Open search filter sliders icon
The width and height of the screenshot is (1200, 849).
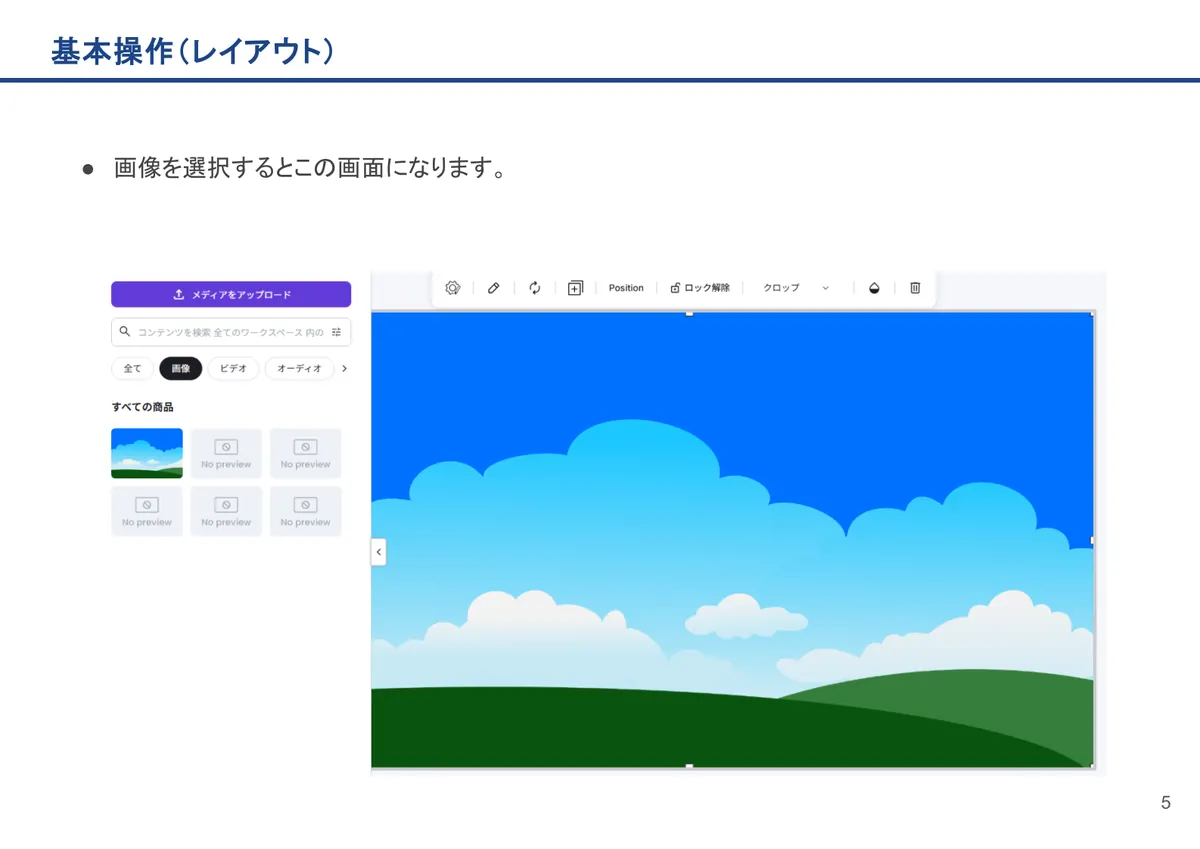[x=337, y=332]
